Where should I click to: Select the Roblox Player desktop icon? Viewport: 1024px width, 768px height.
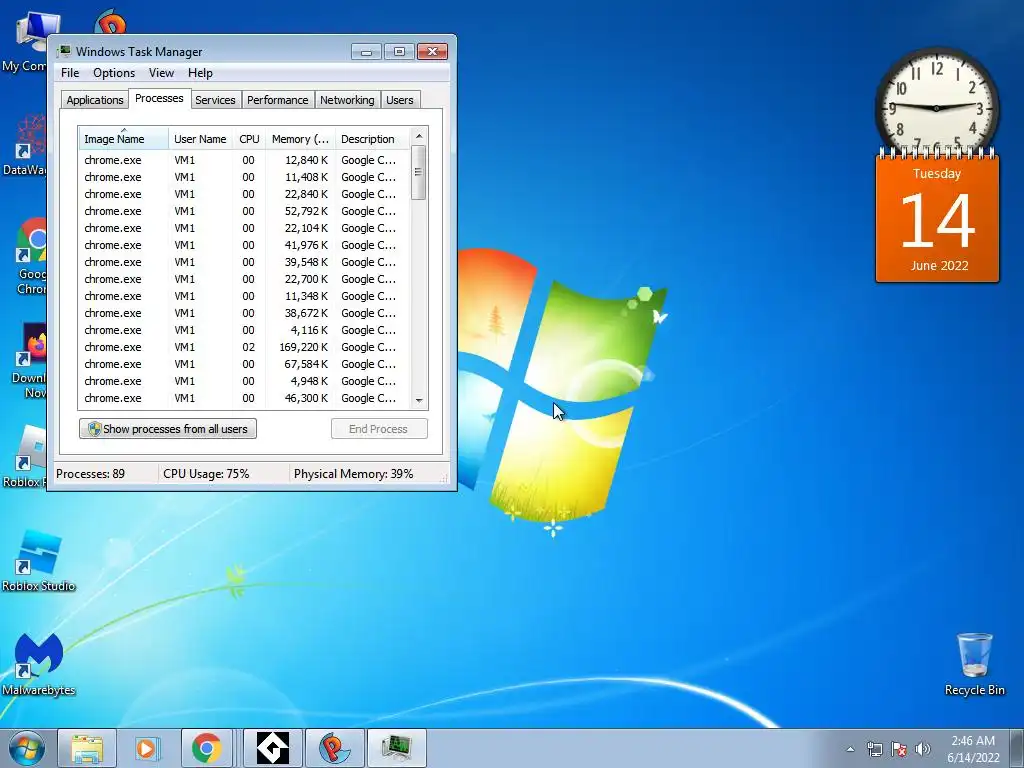[24, 457]
